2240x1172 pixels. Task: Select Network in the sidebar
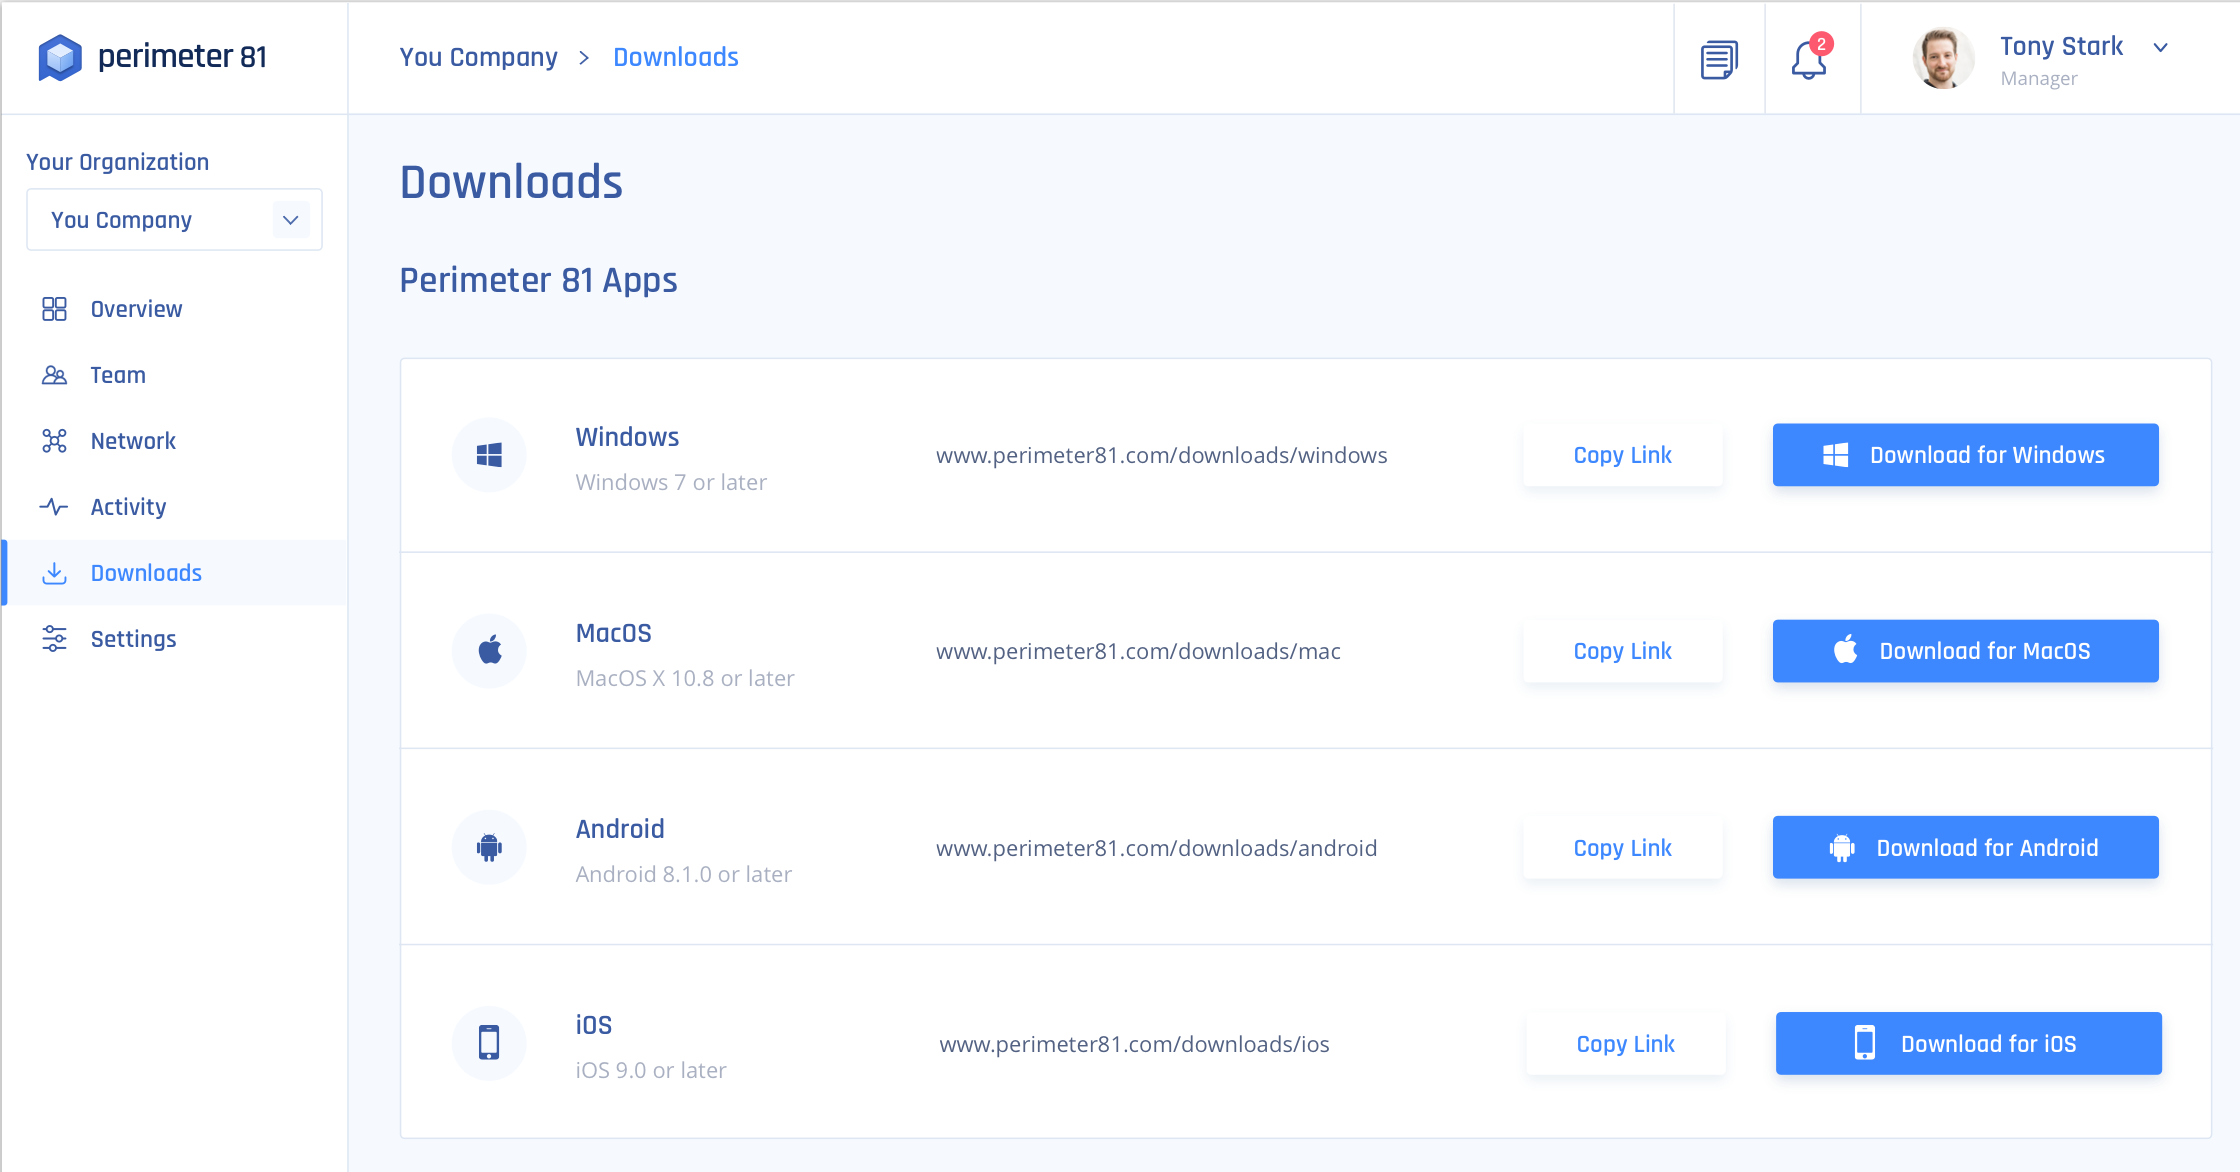133,441
